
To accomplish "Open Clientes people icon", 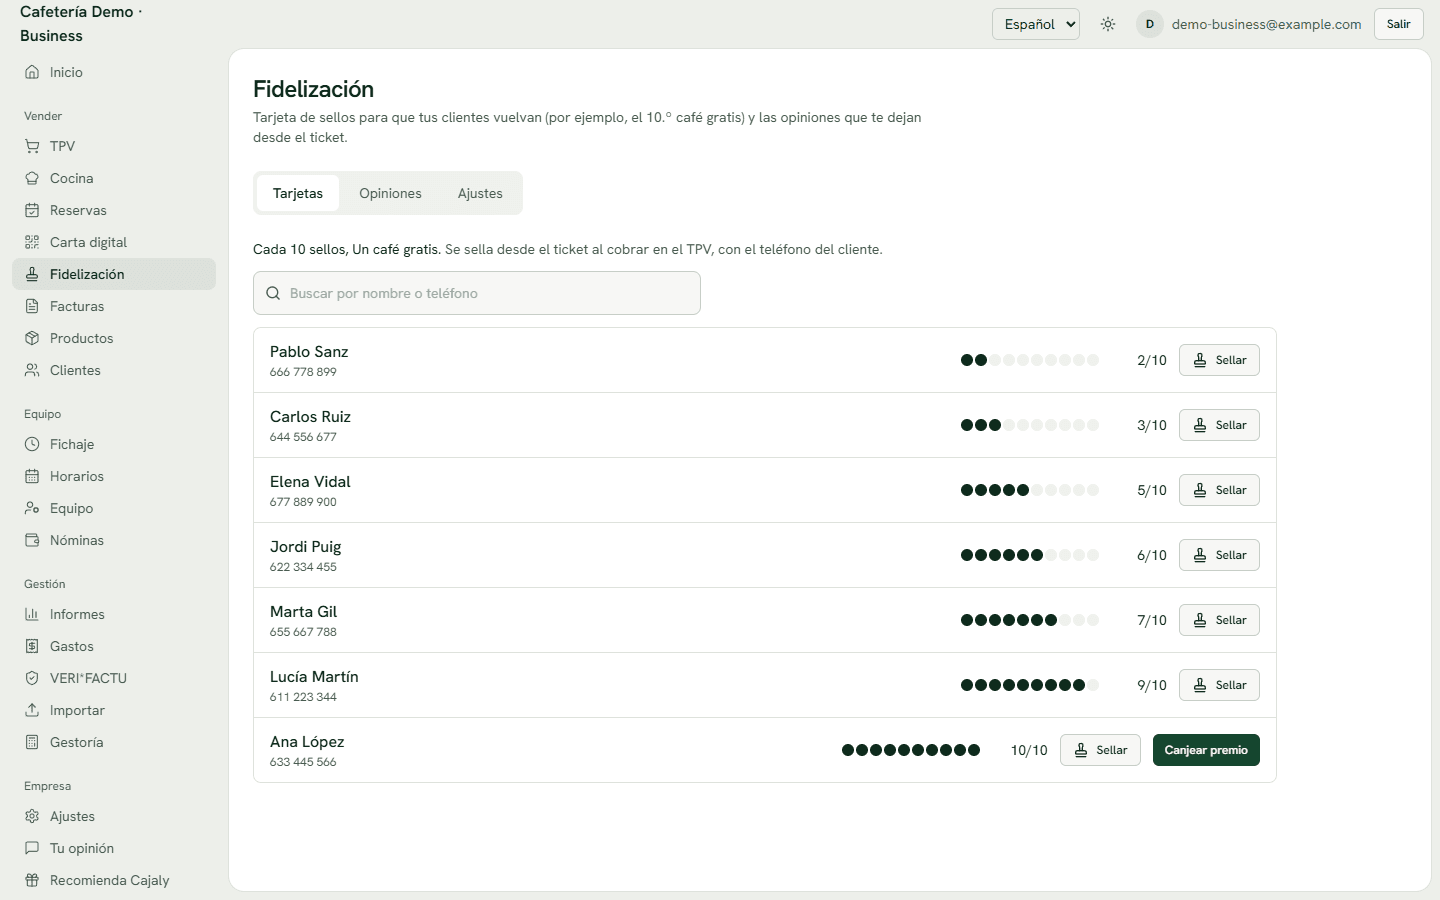I will point(32,370).
